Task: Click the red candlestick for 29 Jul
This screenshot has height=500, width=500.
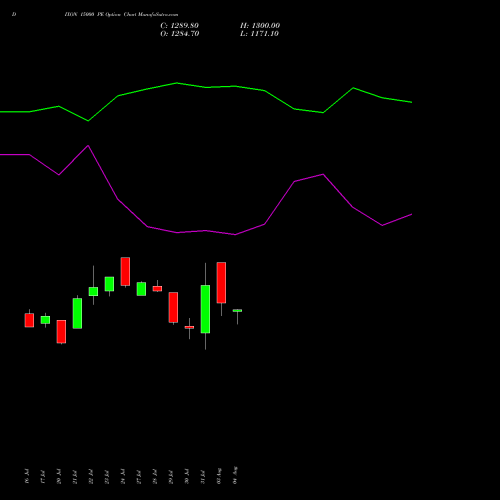Action: point(173,307)
